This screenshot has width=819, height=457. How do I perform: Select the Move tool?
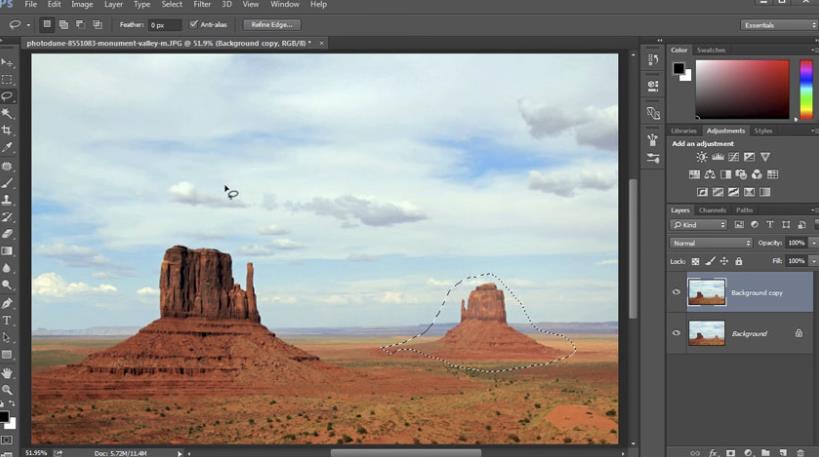pos(7,63)
